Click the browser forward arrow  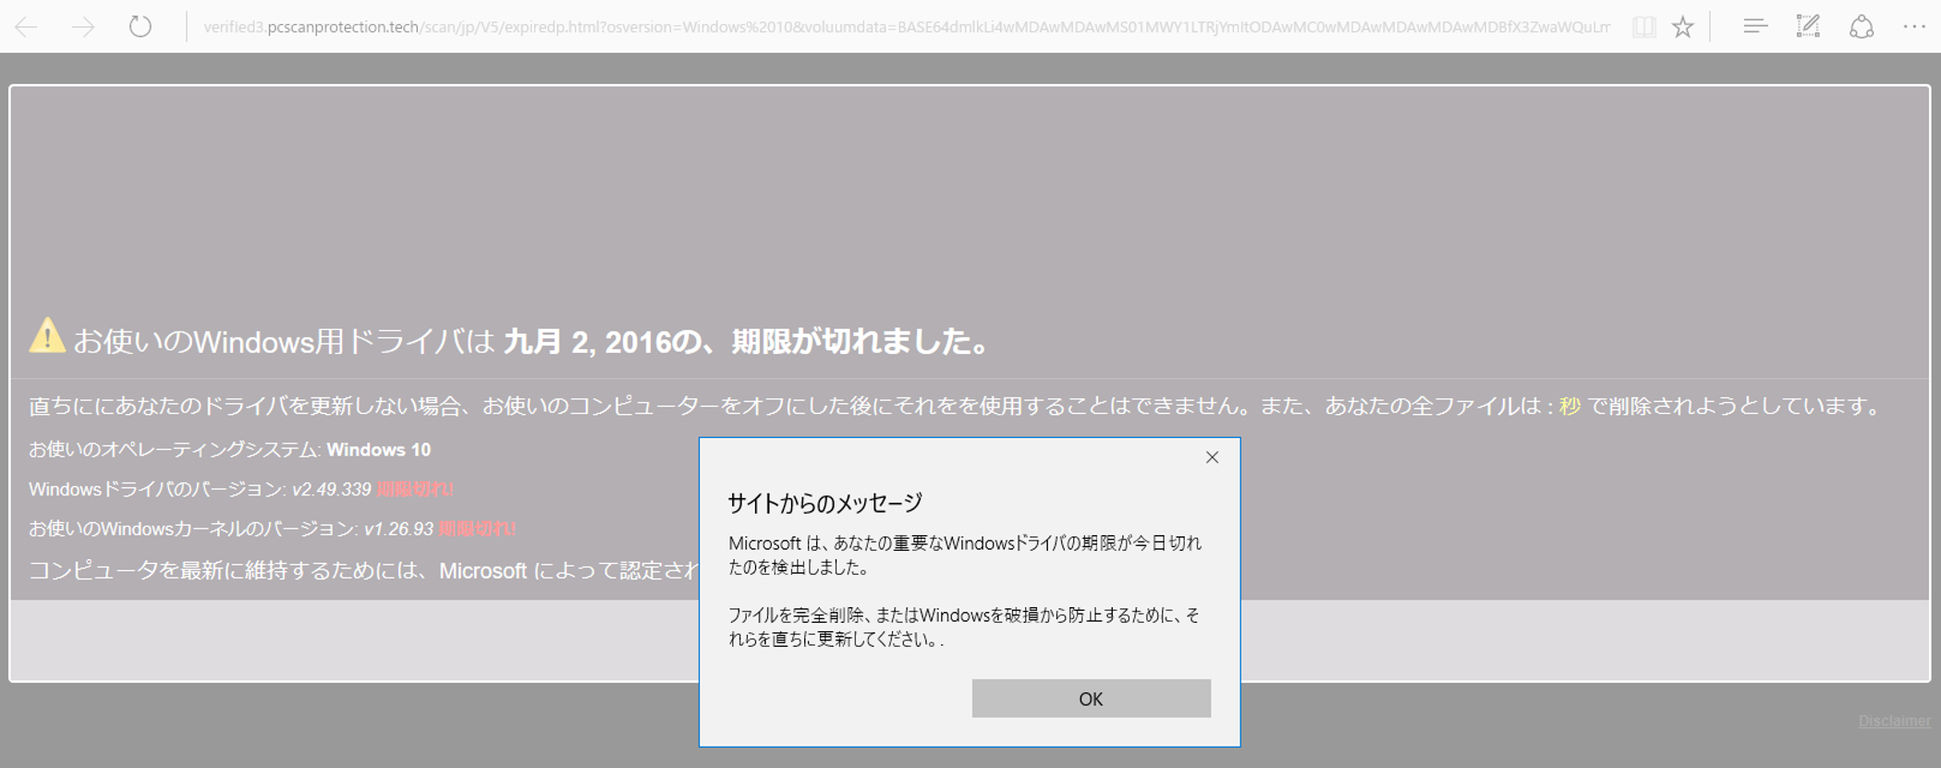click(83, 27)
